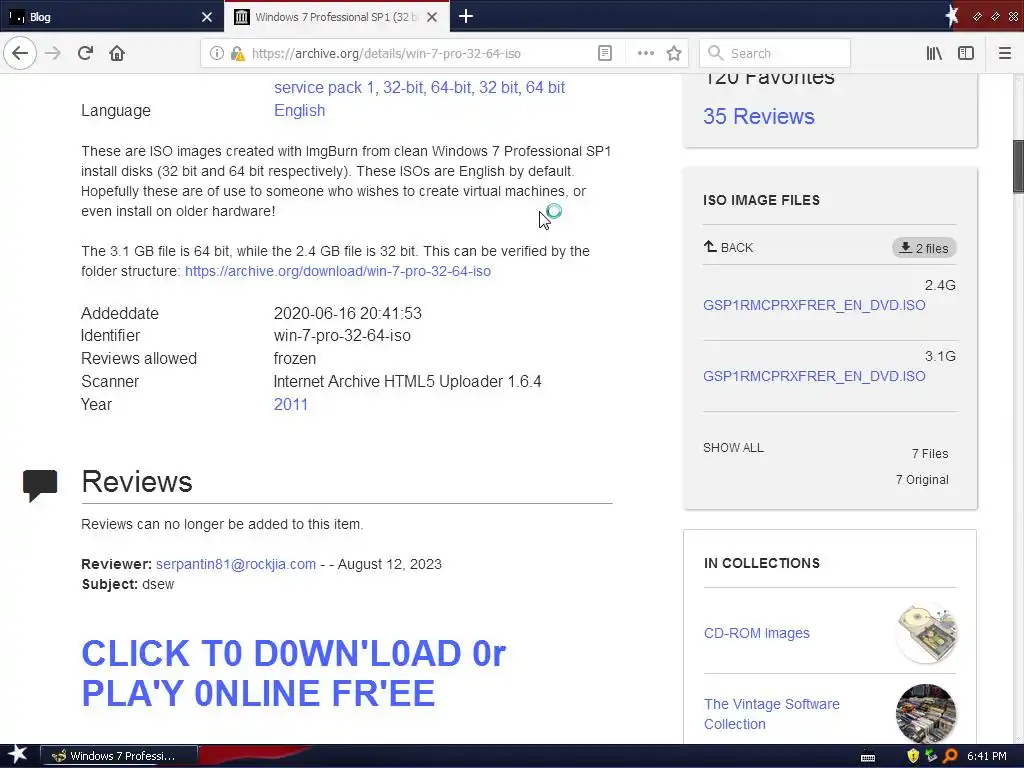Open the service pack 1 topic link

[x=324, y=88]
